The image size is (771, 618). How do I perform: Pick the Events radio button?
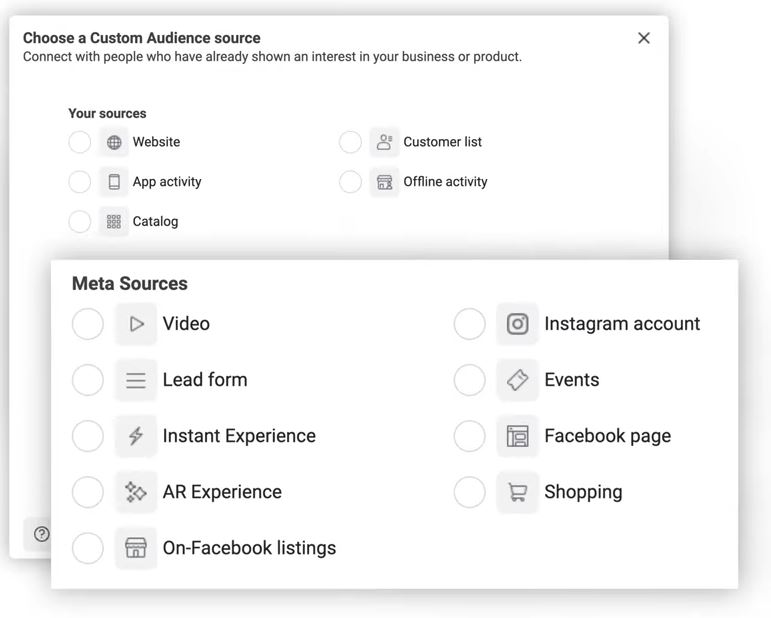pyautogui.click(x=470, y=380)
